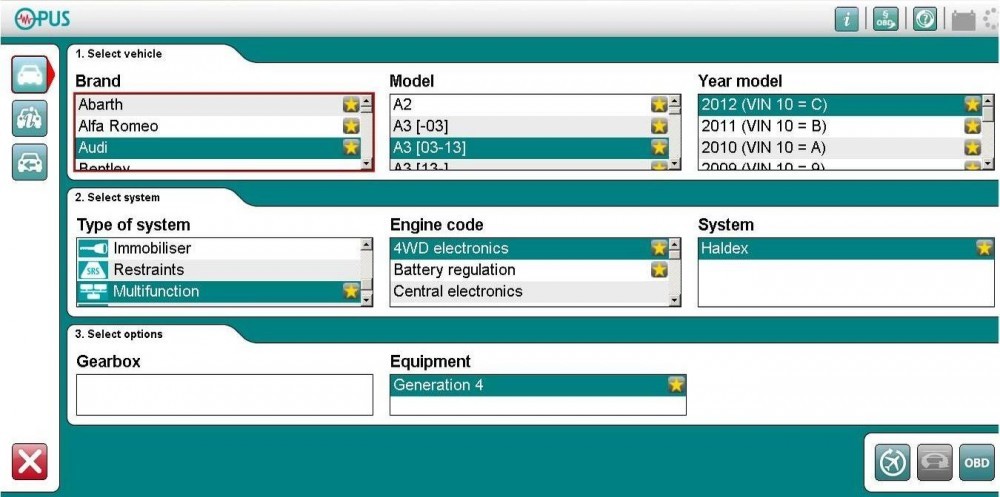
Task: Open the OBD paragraph icon in header
Action: [x=886, y=20]
